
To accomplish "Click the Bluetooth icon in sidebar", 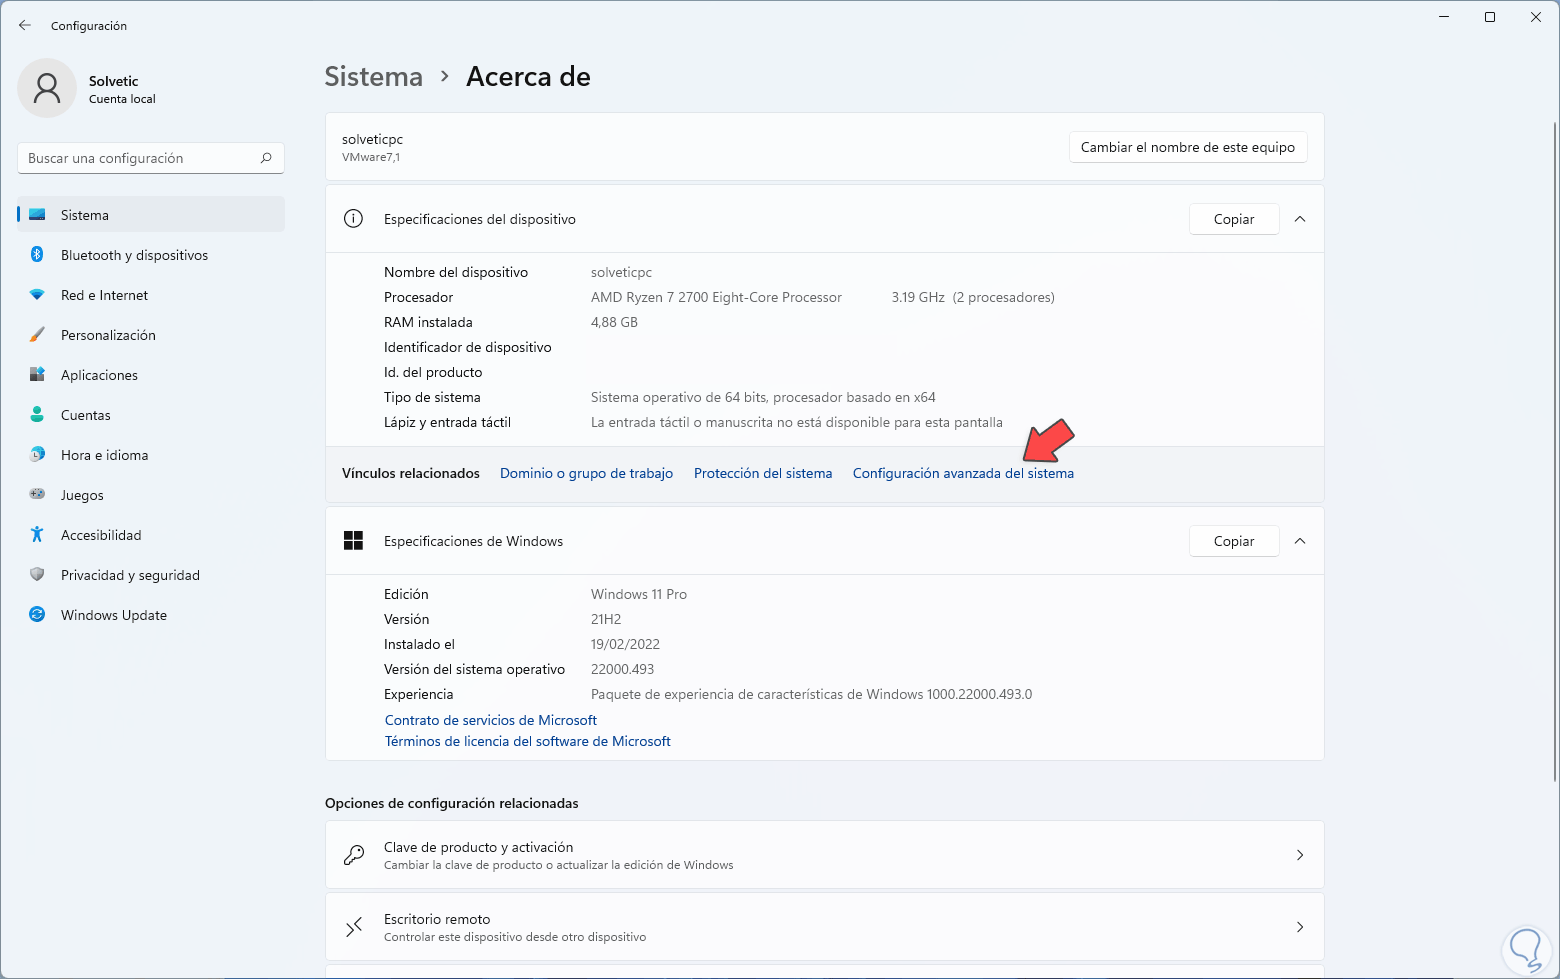I will pyautogui.click(x=37, y=255).
